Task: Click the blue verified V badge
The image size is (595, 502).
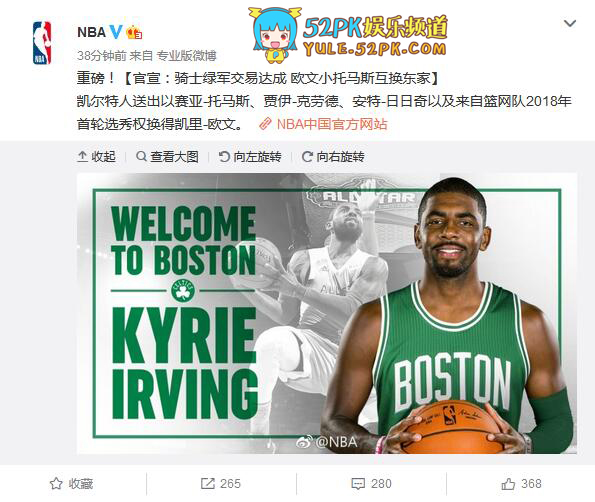Action: pyautogui.click(x=116, y=32)
